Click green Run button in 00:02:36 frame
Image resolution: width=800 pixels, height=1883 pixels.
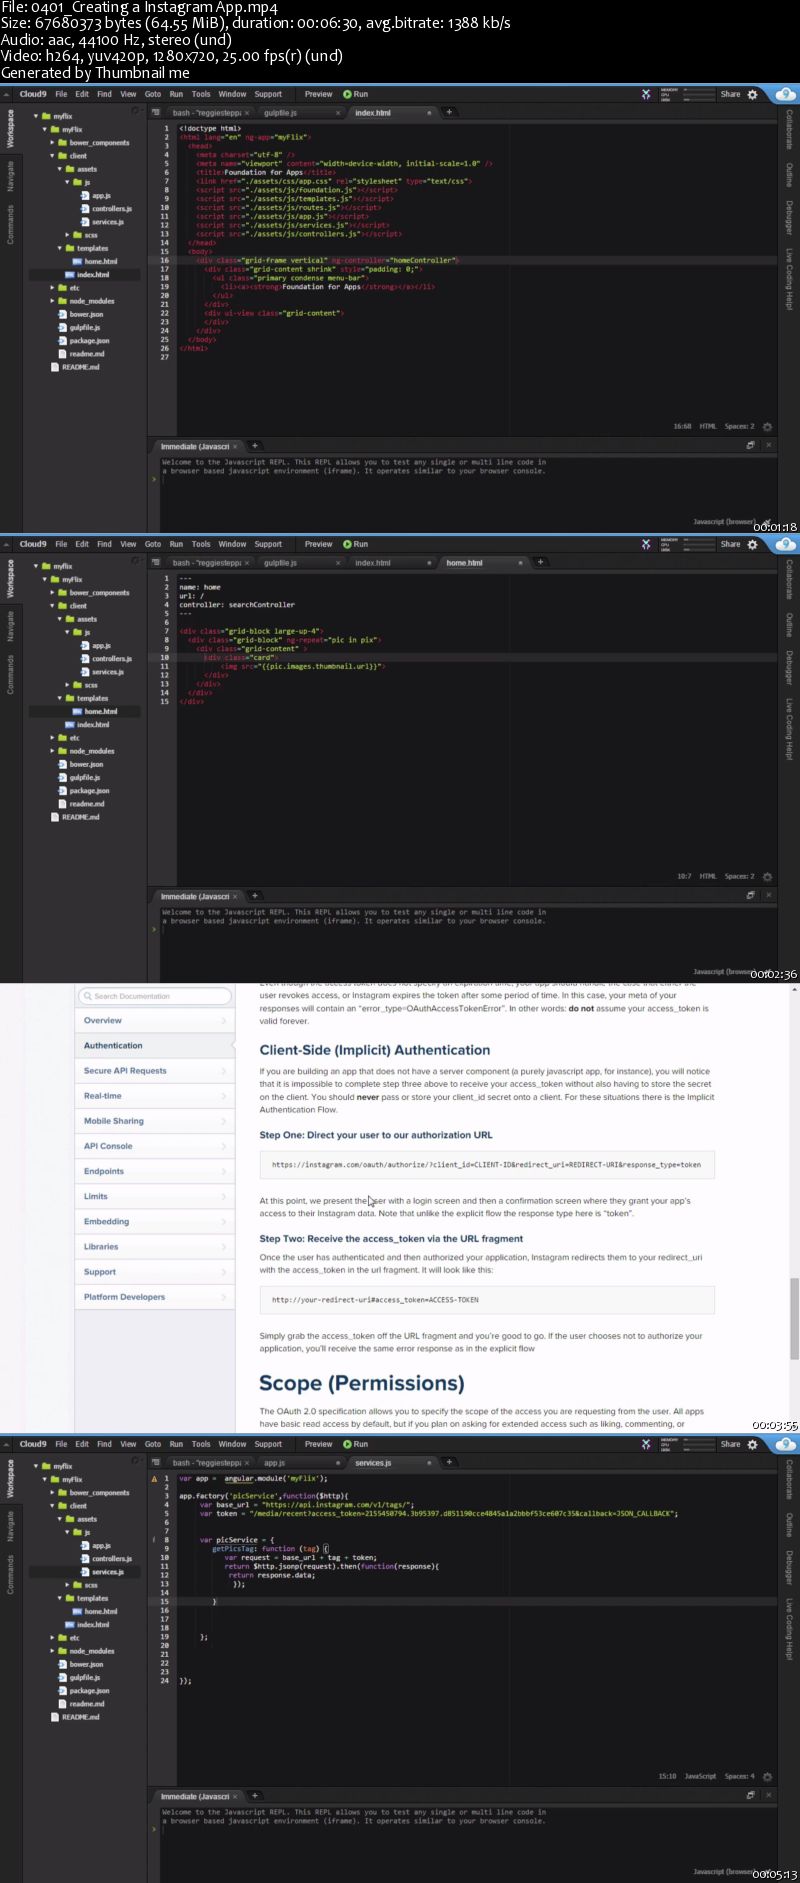356,544
